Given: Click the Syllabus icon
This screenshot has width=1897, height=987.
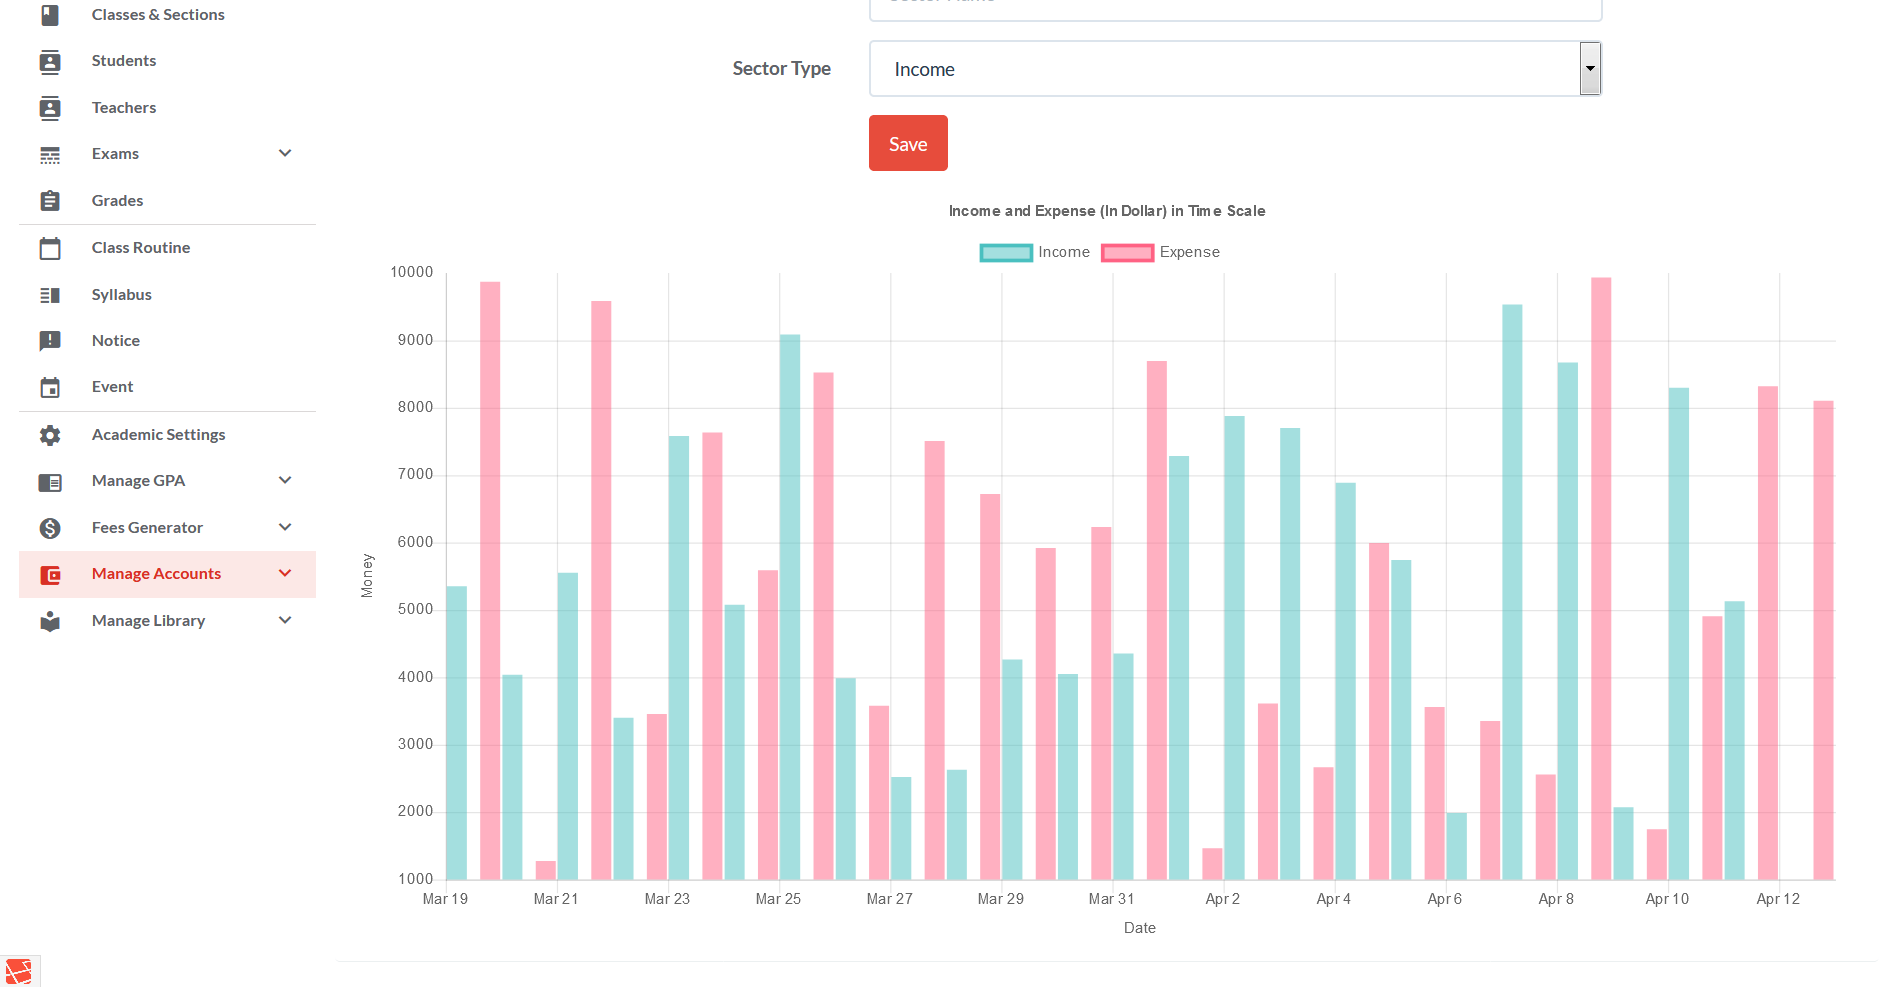Looking at the screenshot, I should tap(50, 295).
